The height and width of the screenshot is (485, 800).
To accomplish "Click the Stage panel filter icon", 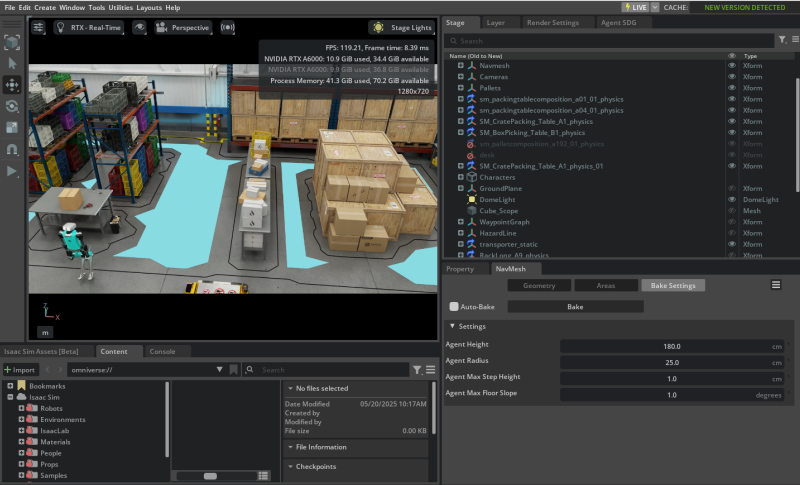I will click(783, 41).
